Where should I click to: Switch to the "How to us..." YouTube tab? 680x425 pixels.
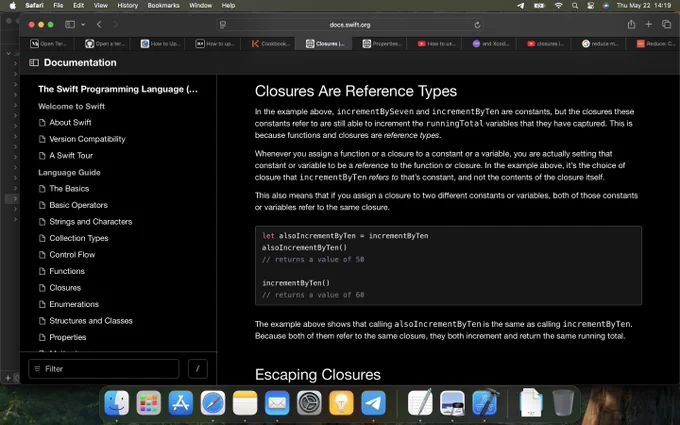[436, 44]
